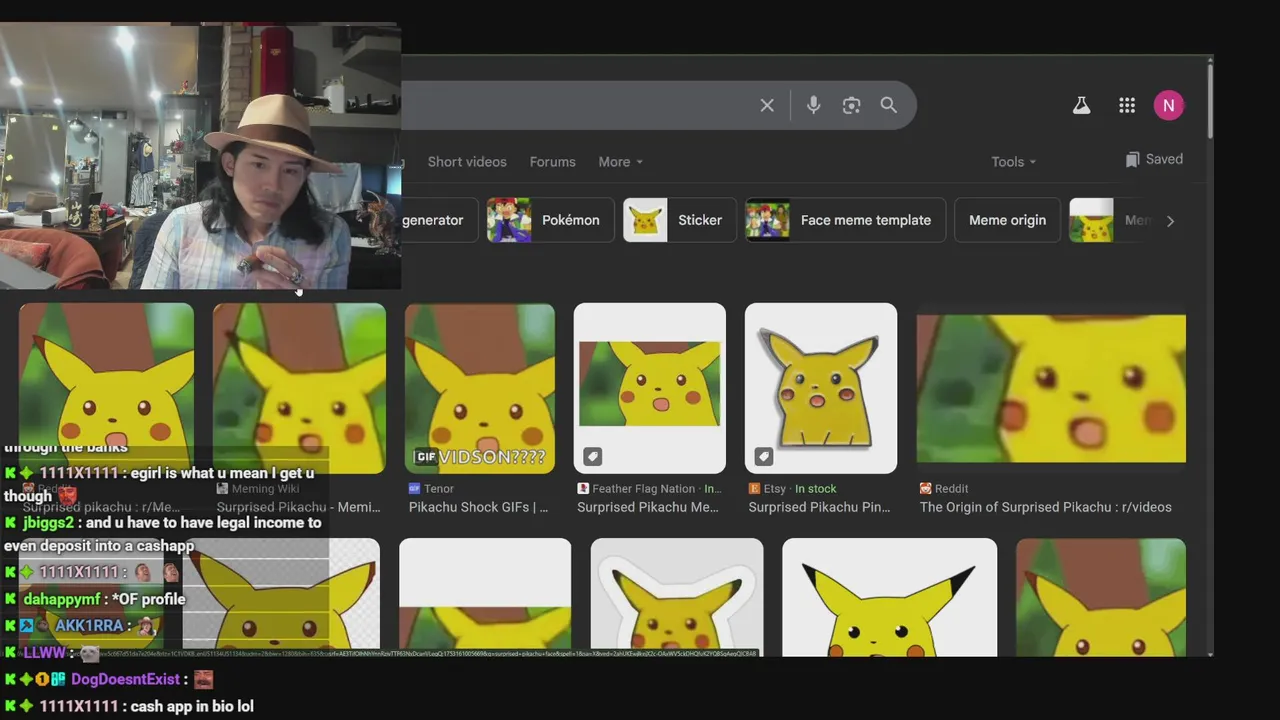
Task: Expand the More search filters dropdown
Action: (x=620, y=162)
